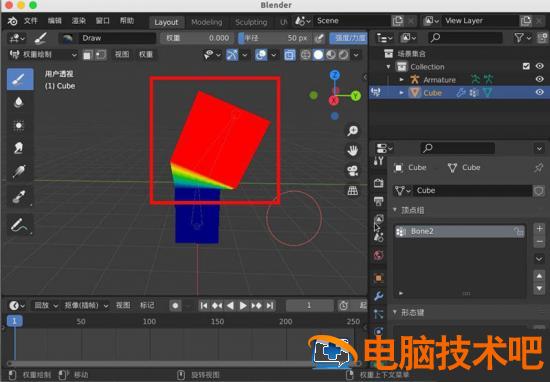Select the Draw brush tool
Image resolution: width=550 pixels, height=382 pixels.
pyautogui.click(x=20, y=79)
